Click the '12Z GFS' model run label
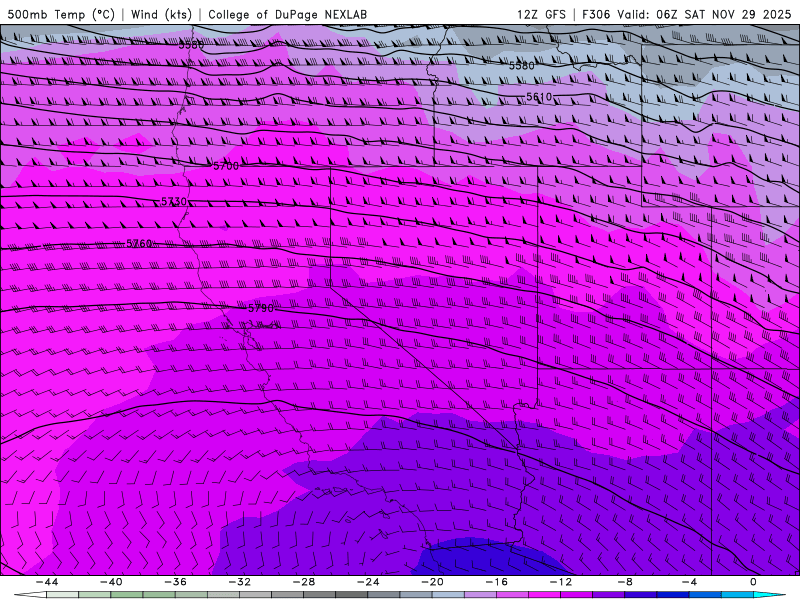 [541, 14]
